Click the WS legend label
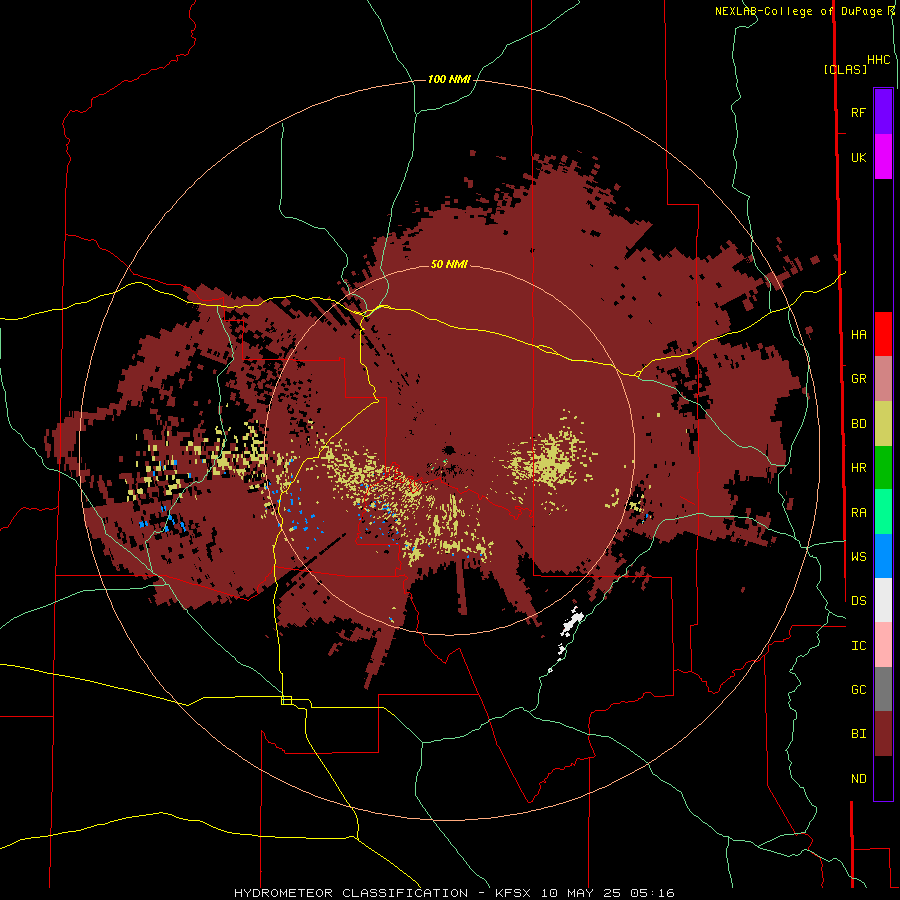Viewport: 900px width, 900px height. [x=858, y=556]
